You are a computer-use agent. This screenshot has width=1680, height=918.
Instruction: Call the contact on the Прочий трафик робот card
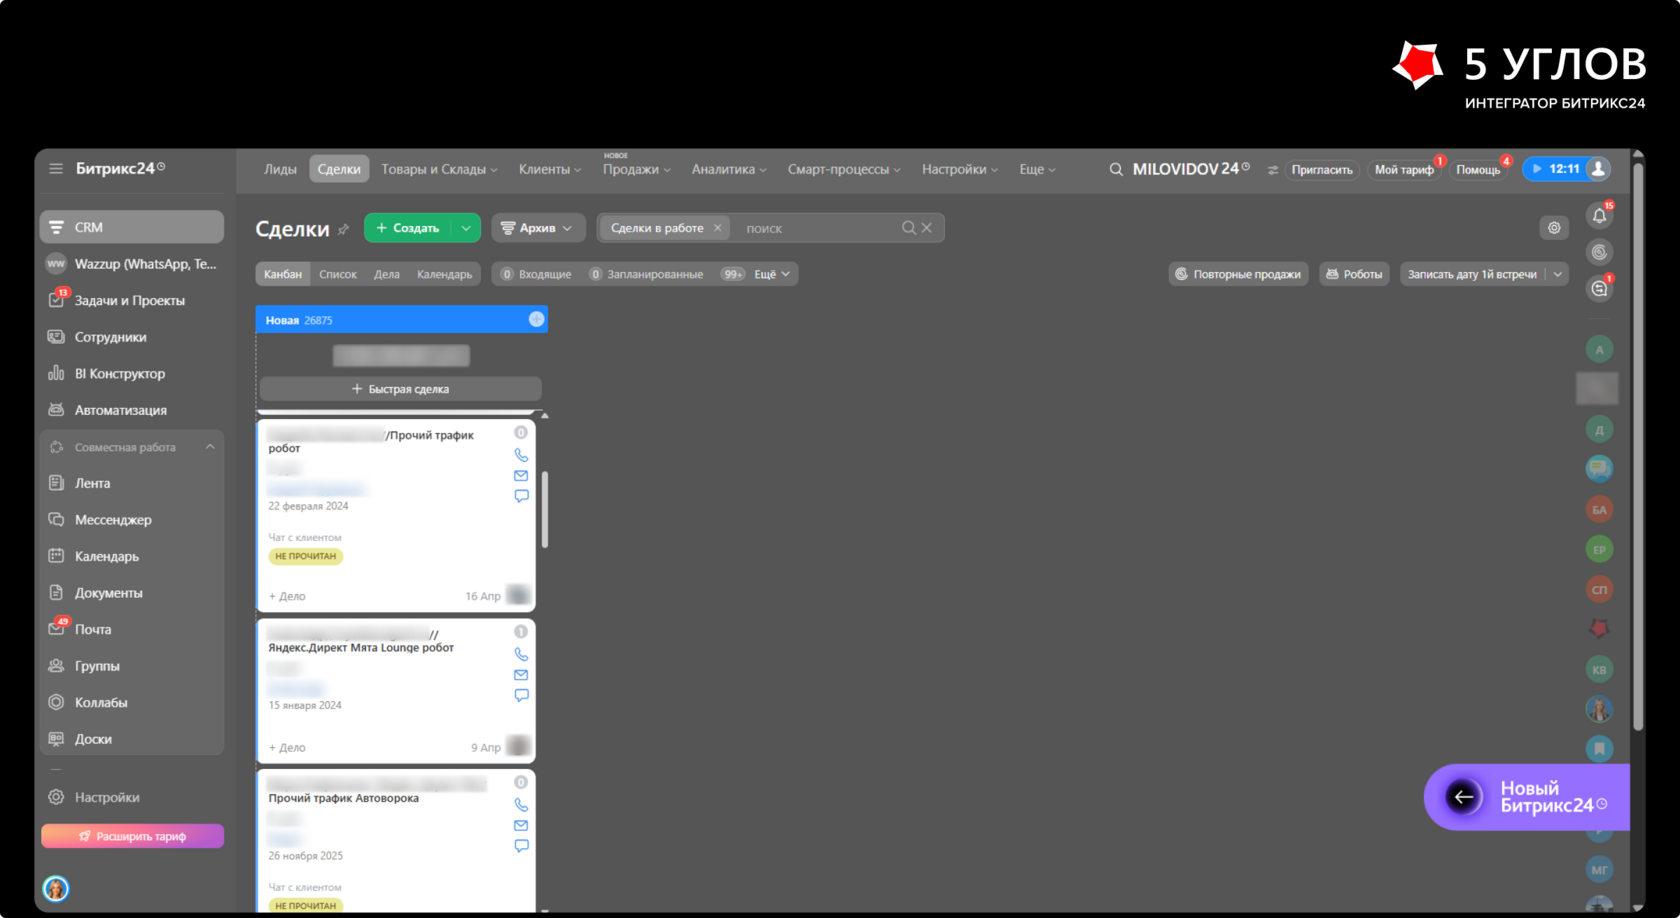[x=521, y=455]
